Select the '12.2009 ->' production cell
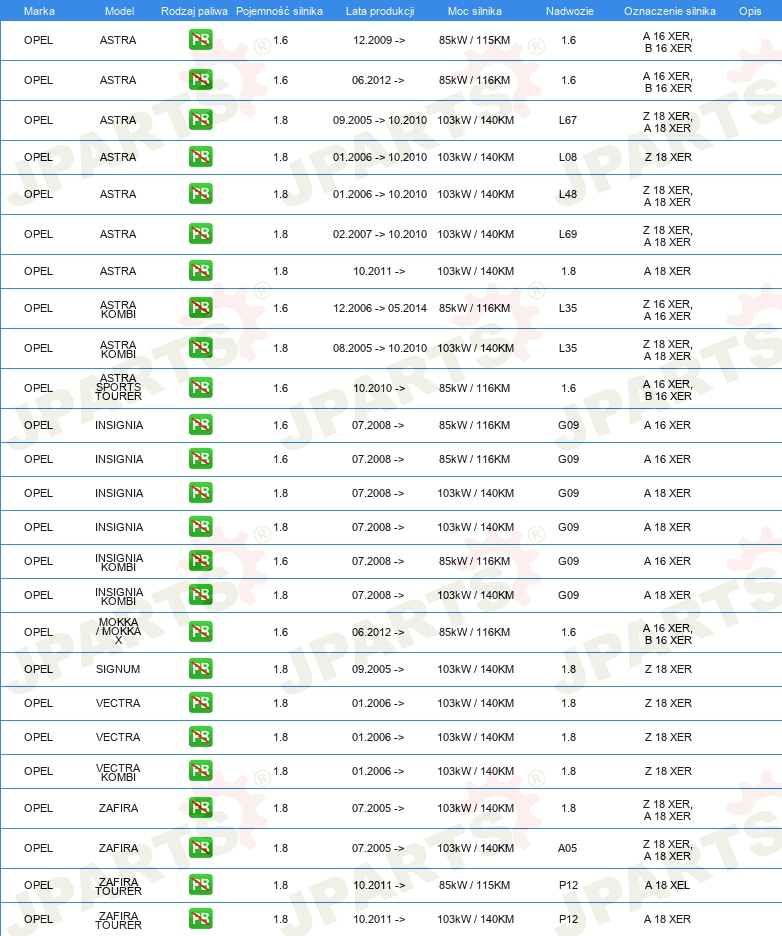The height and width of the screenshot is (936, 782). pyautogui.click(x=378, y=41)
